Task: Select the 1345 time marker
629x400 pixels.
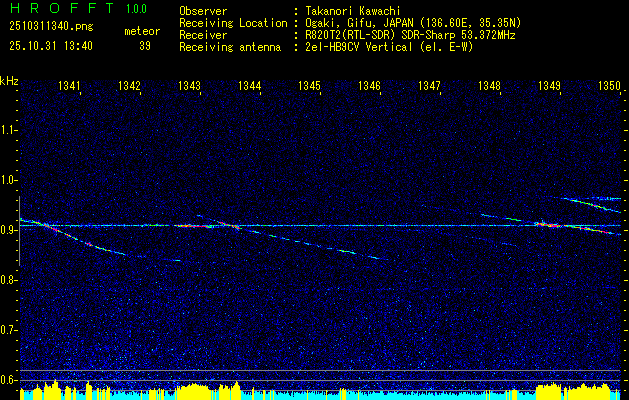Action: click(x=309, y=86)
